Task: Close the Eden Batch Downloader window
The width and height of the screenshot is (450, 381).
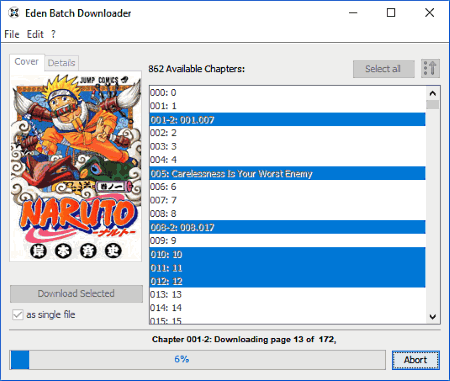Action: tap(429, 13)
